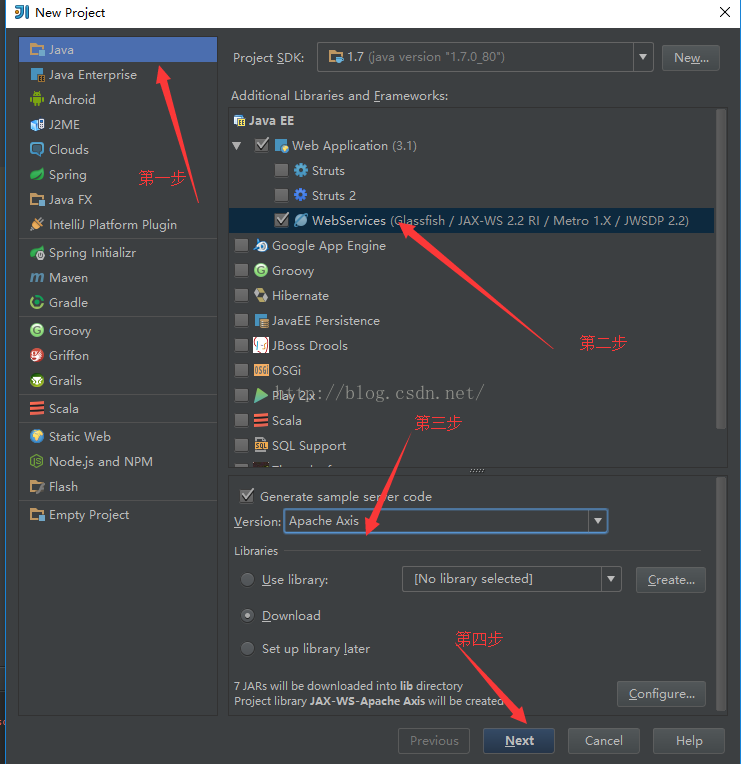Click the Project SDK 1.7 combo box
Image resolution: width=741 pixels, height=764 pixels.
(485, 57)
